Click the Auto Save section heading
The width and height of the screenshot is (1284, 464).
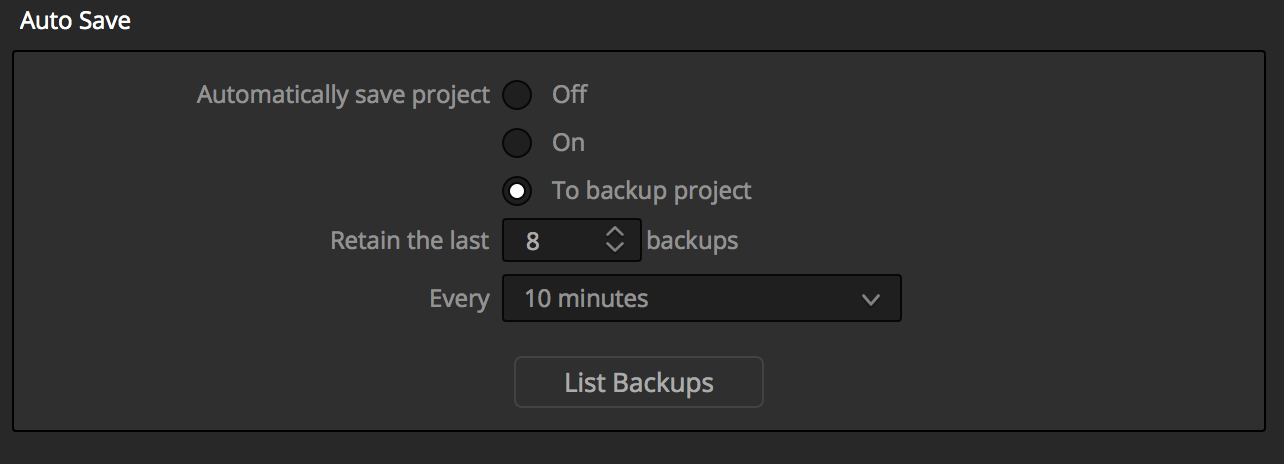click(x=75, y=21)
